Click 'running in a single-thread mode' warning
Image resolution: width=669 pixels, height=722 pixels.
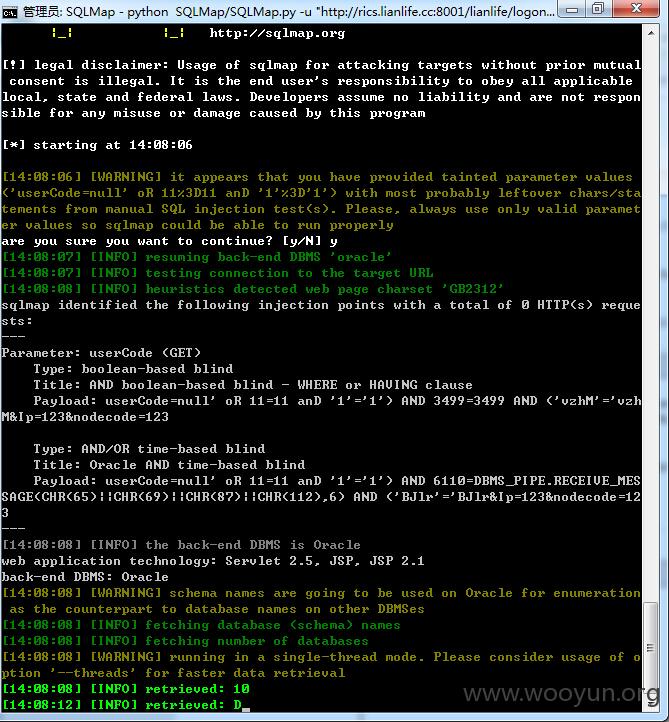point(321,657)
